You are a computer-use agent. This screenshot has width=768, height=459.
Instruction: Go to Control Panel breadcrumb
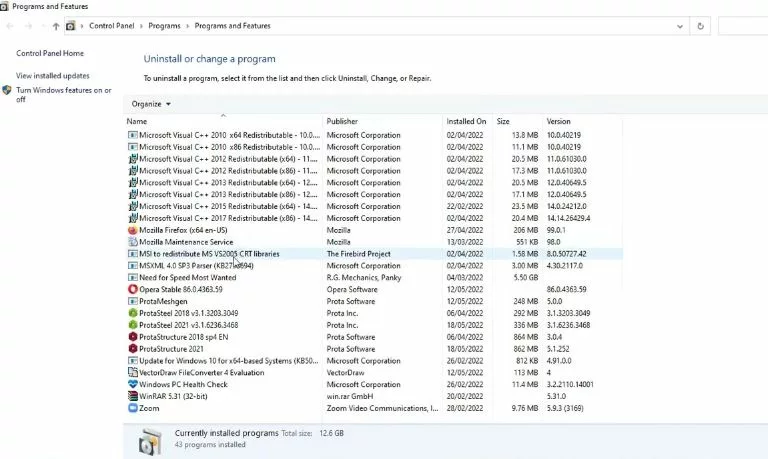coord(112,26)
